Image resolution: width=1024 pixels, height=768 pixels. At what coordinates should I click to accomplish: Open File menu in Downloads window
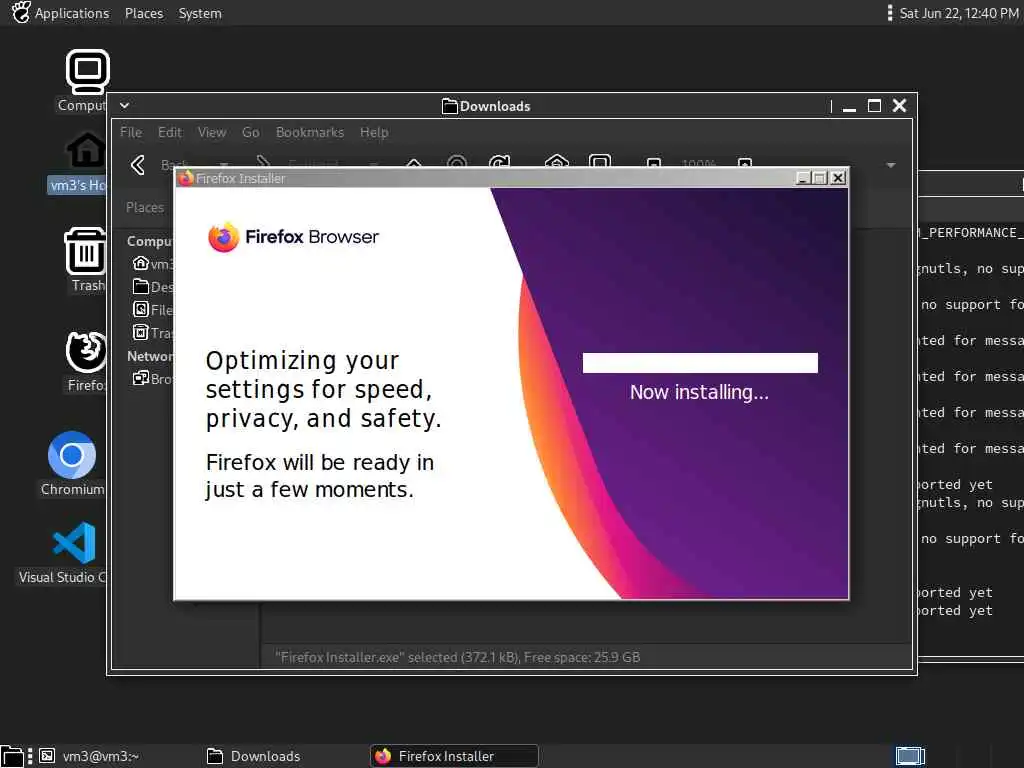tap(131, 132)
